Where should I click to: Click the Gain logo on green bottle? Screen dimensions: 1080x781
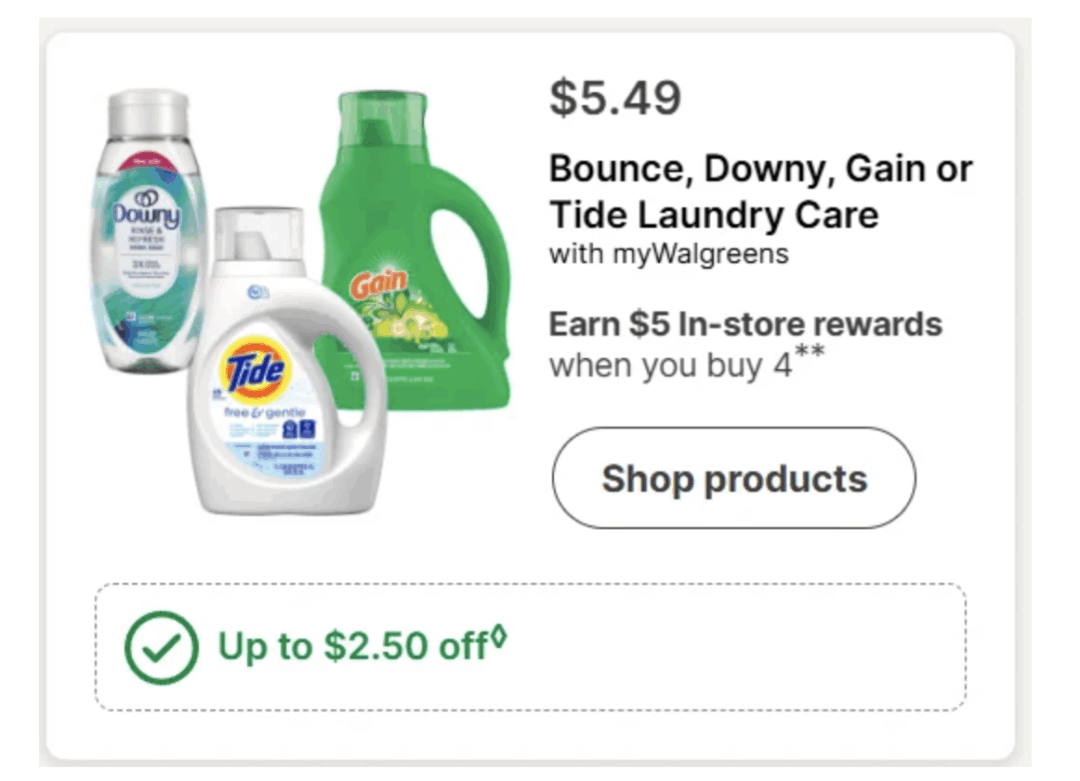point(378,285)
